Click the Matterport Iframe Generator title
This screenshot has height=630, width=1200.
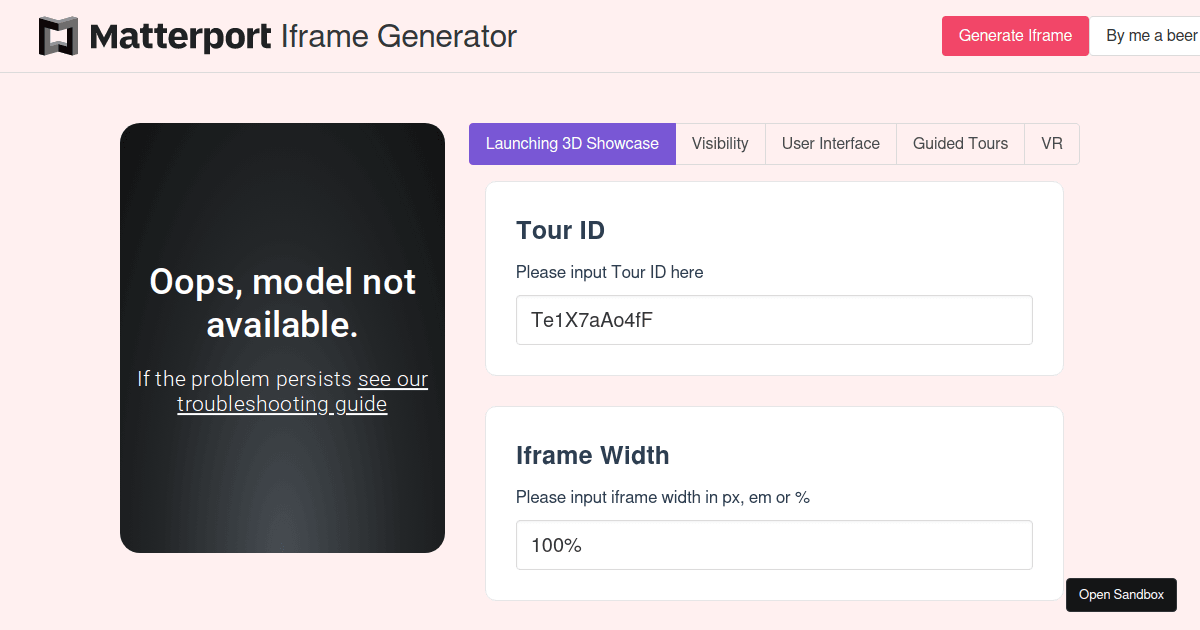pyautogui.click(x=303, y=37)
